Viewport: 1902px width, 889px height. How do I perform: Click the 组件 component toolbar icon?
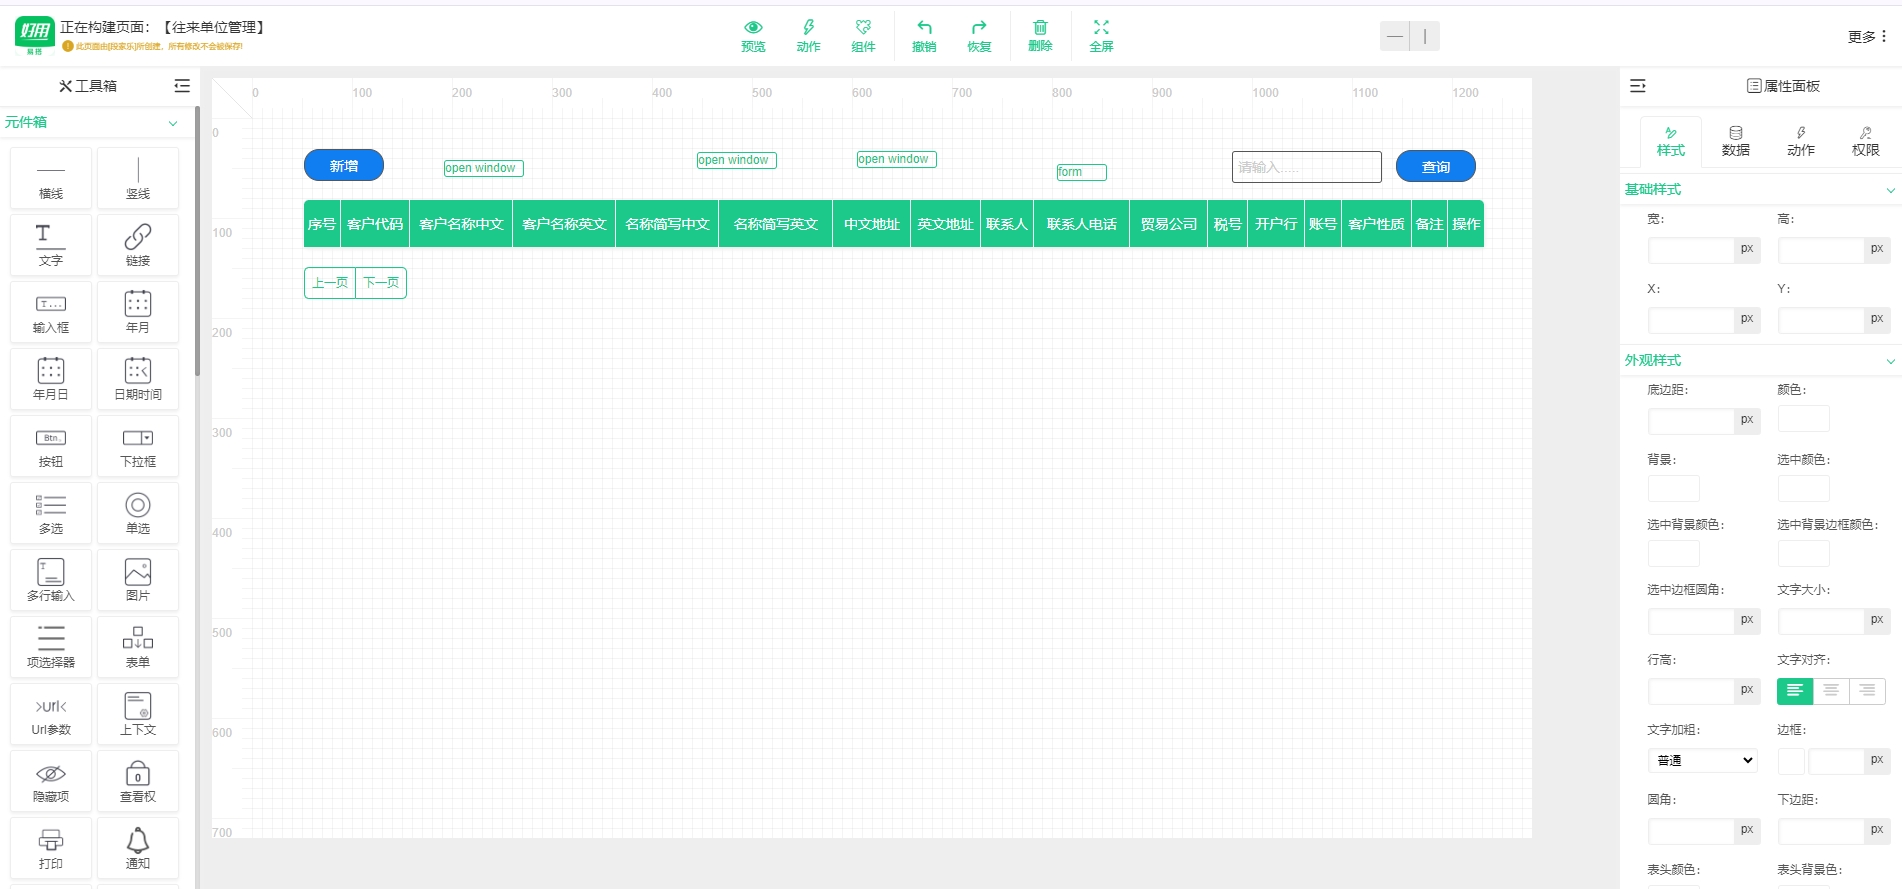(863, 35)
